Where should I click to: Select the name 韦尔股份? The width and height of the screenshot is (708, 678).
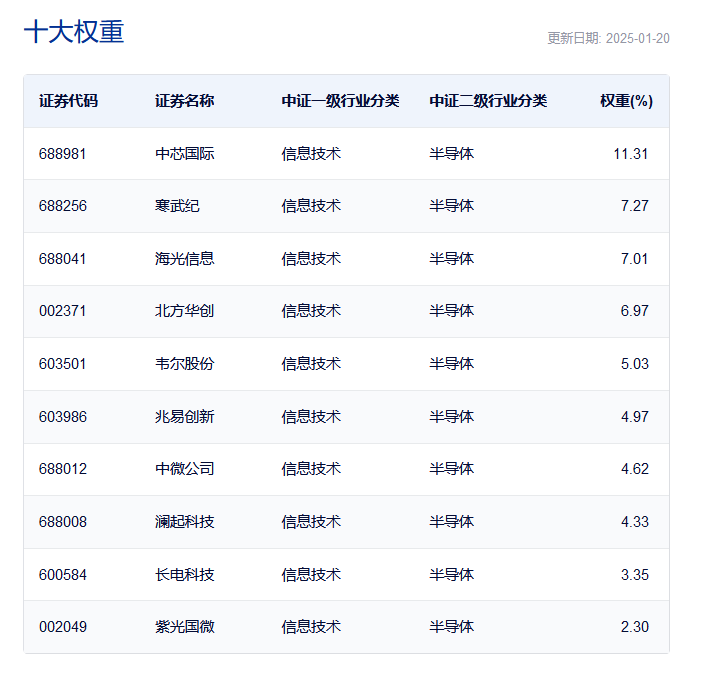click(x=185, y=364)
